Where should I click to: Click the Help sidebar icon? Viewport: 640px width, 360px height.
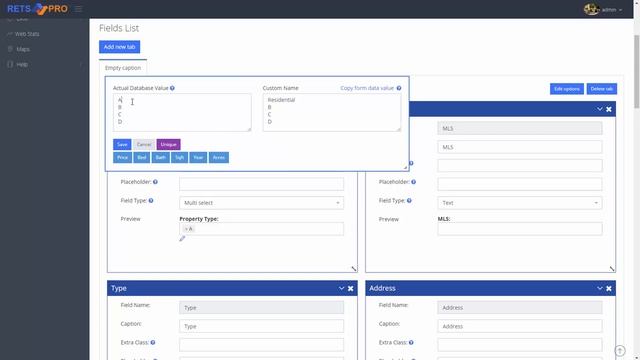pyautogui.click(x=10, y=64)
